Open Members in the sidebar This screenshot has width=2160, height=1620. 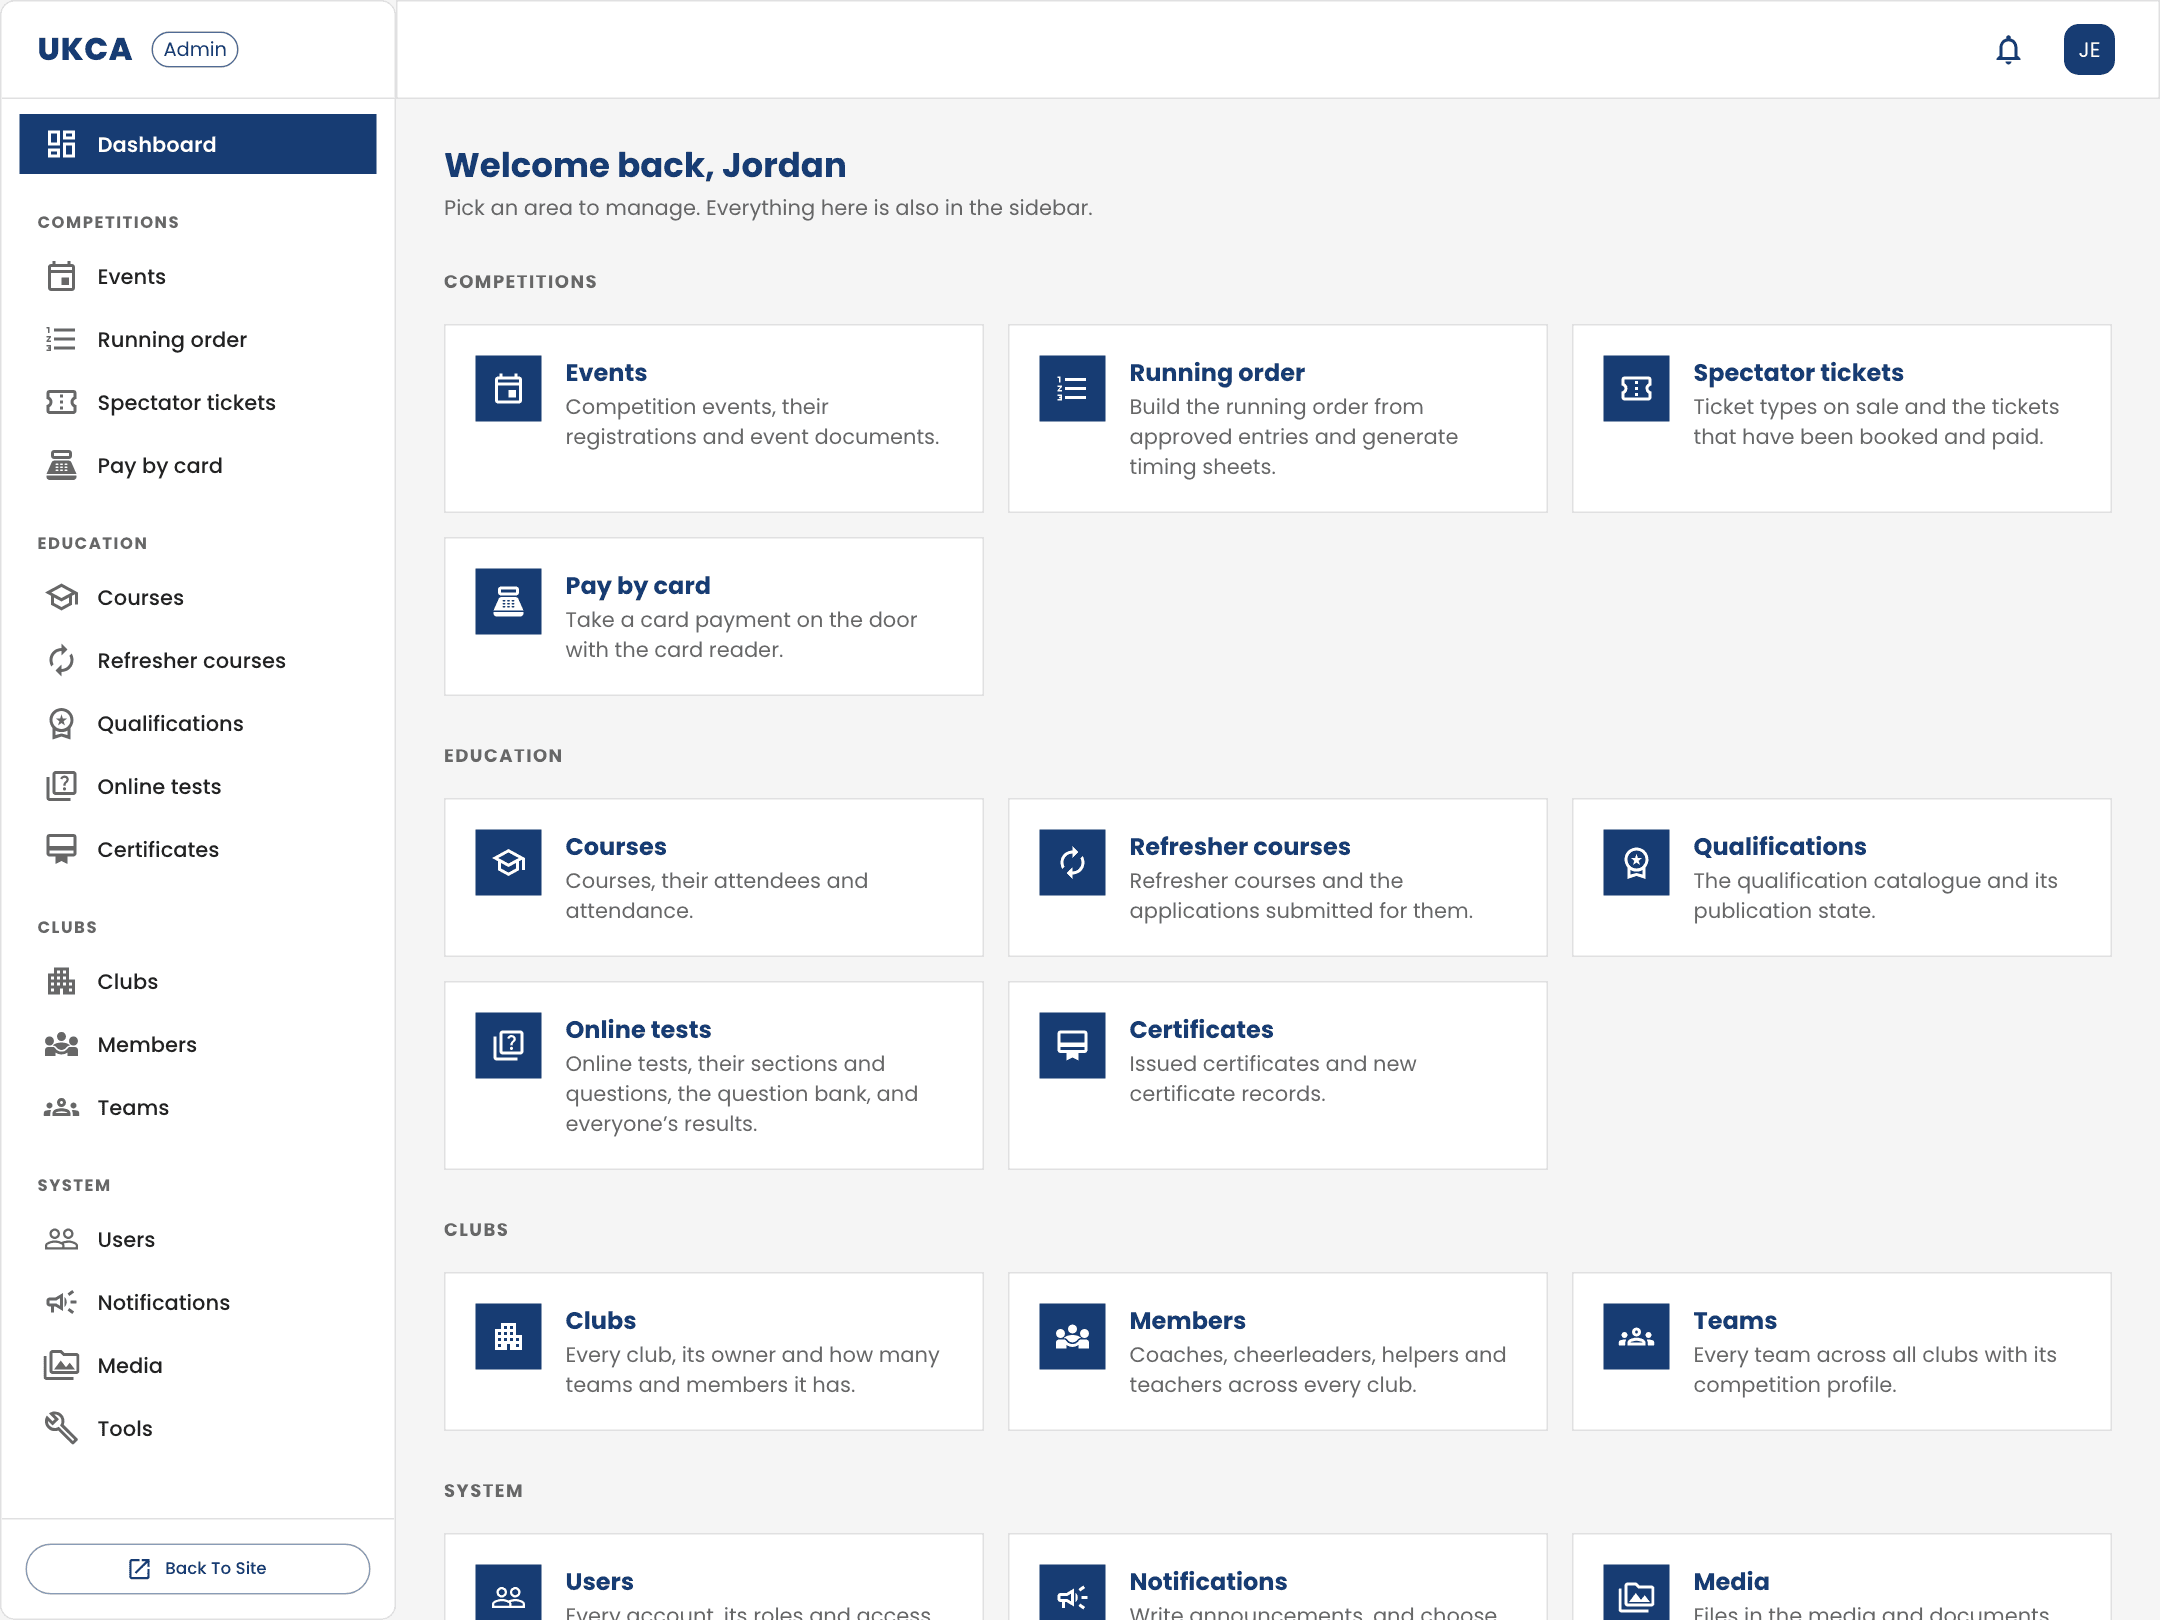[x=198, y=1044]
